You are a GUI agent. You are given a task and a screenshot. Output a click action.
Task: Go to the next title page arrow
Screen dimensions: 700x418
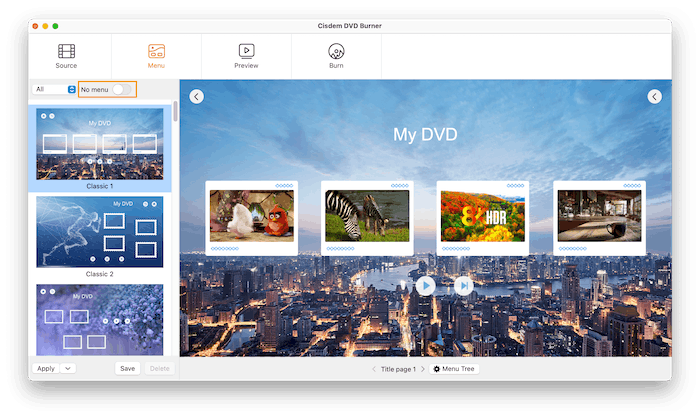(422, 369)
